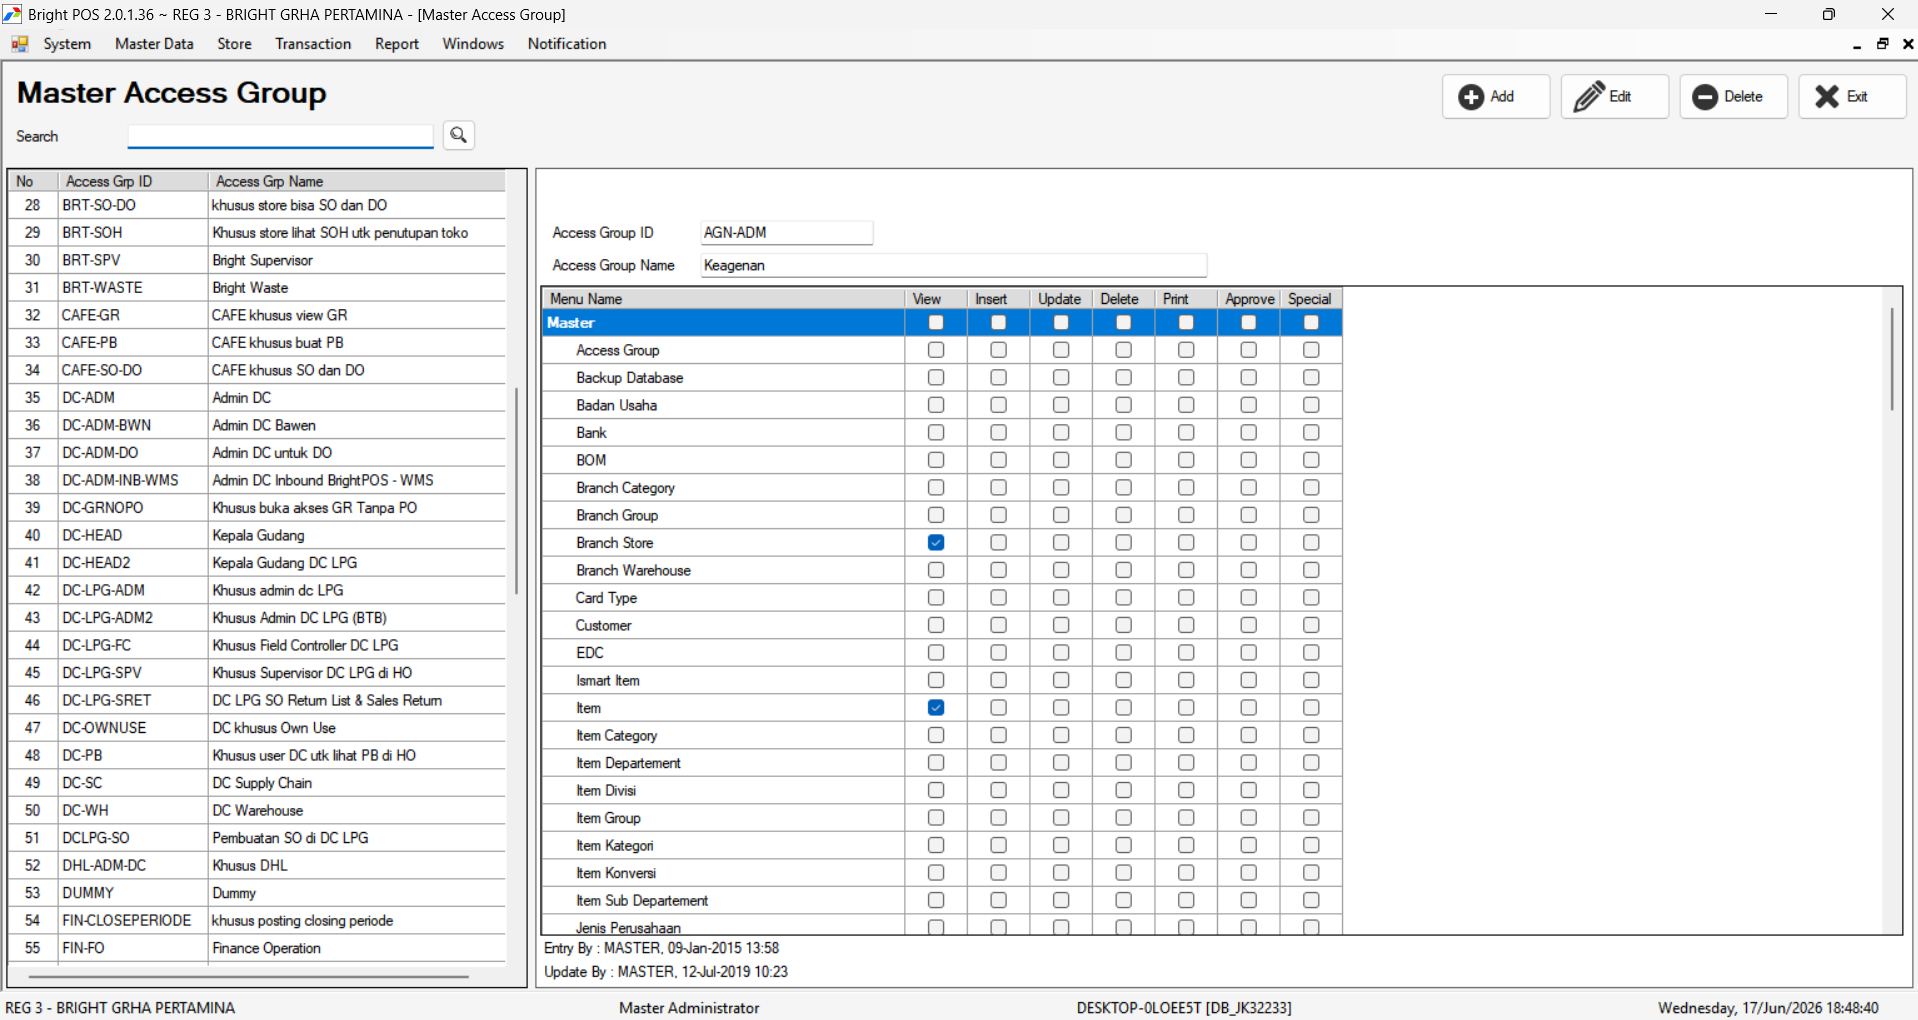Screen dimensions: 1918x1020
Task: Click the search magnifier icon button
Action: [459, 135]
